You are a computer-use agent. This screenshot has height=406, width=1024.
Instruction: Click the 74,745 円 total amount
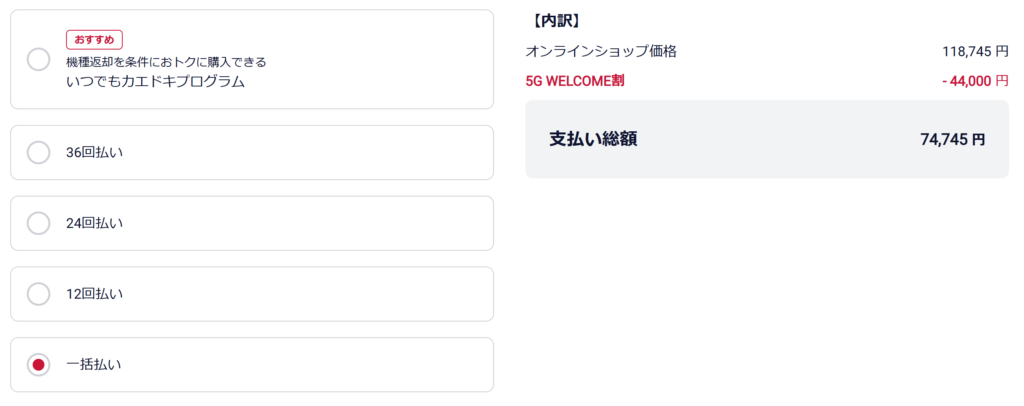(x=952, y=140)
